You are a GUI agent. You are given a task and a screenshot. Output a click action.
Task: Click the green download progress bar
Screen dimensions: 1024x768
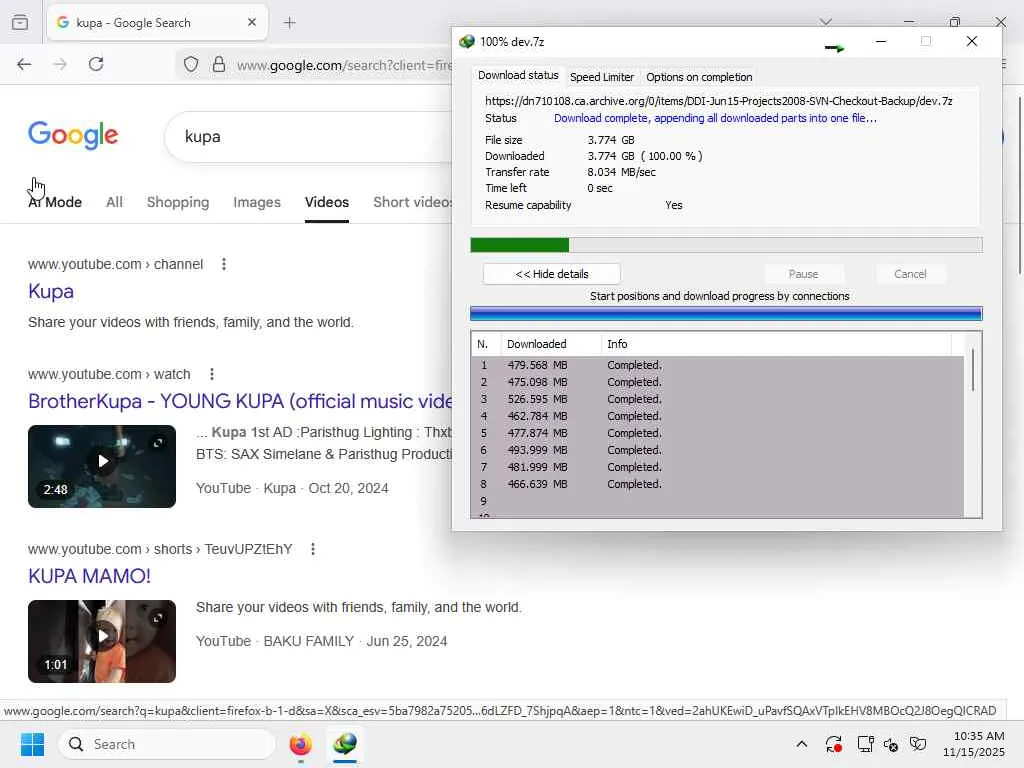(x=726, y=245)
